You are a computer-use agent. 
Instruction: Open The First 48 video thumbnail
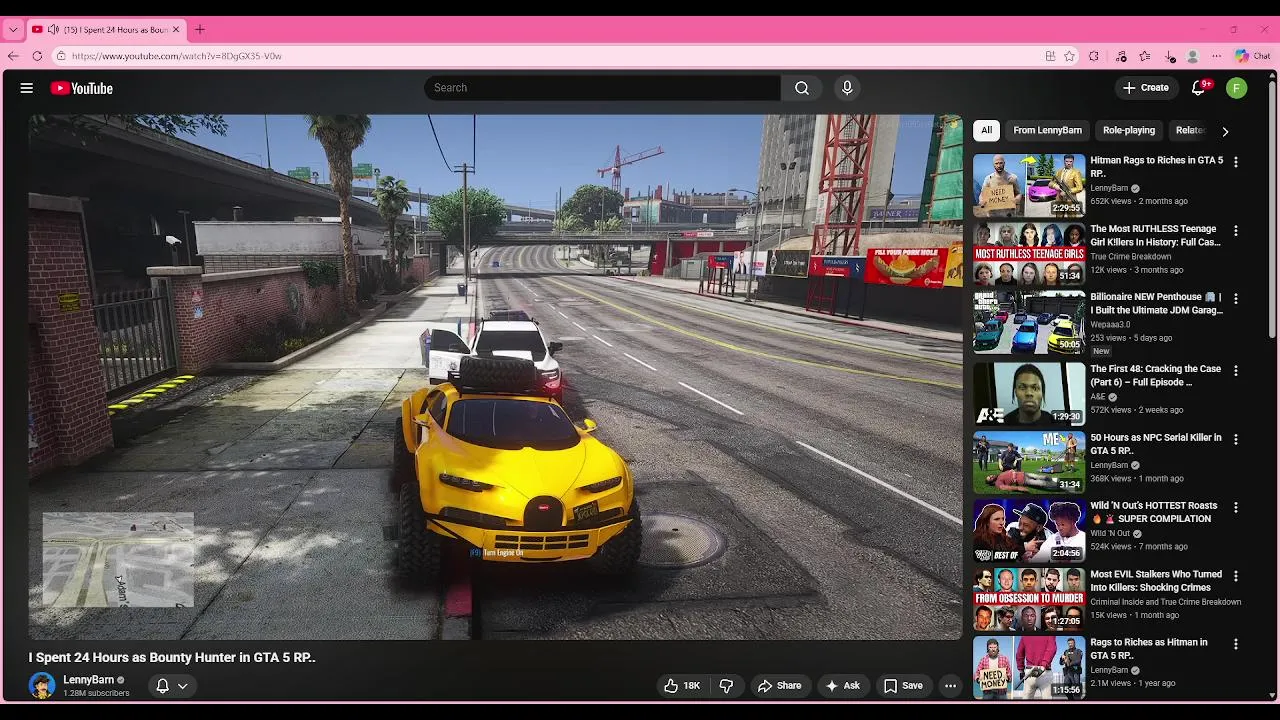[1029, 393]
